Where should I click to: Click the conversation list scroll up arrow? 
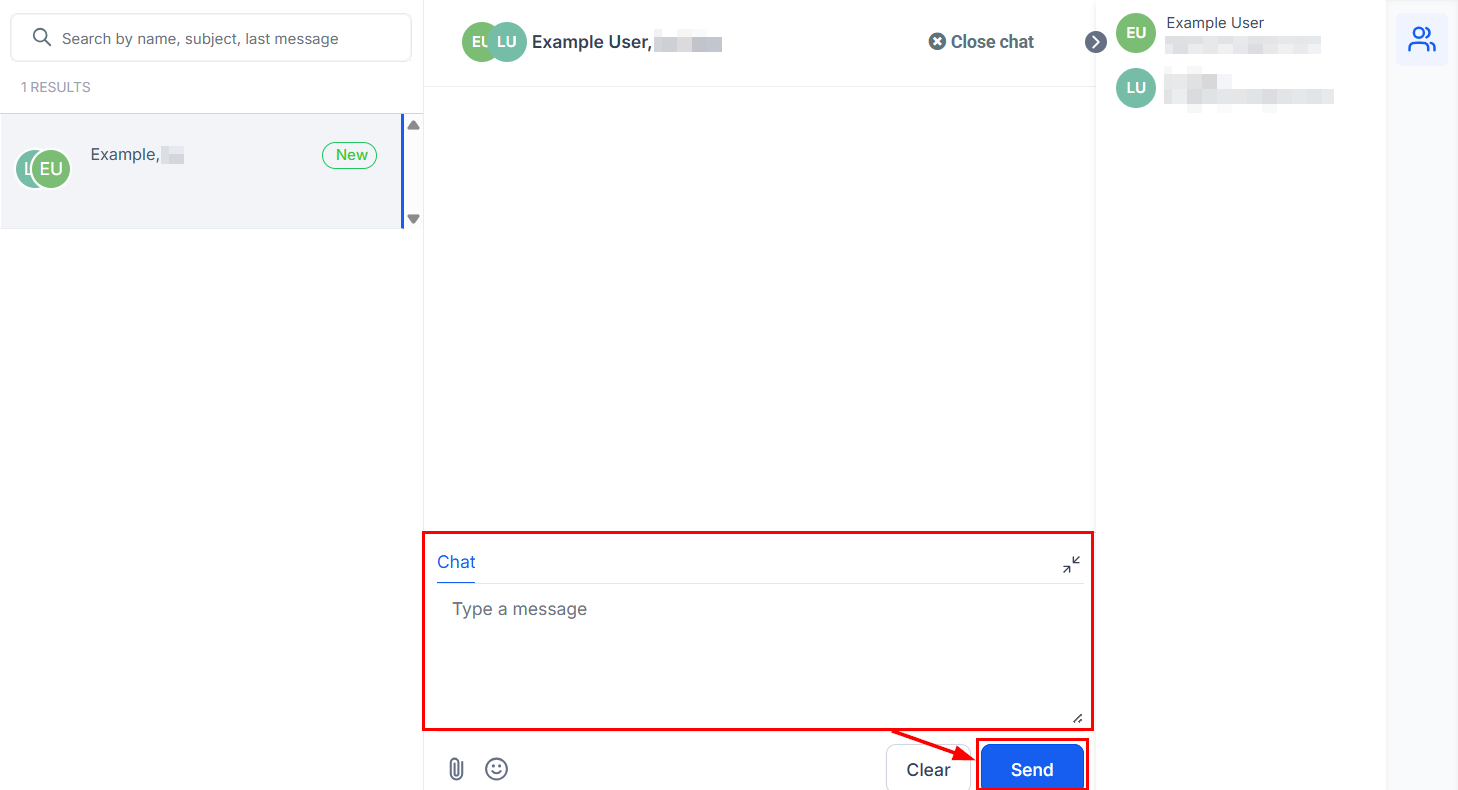click(413, 125)
